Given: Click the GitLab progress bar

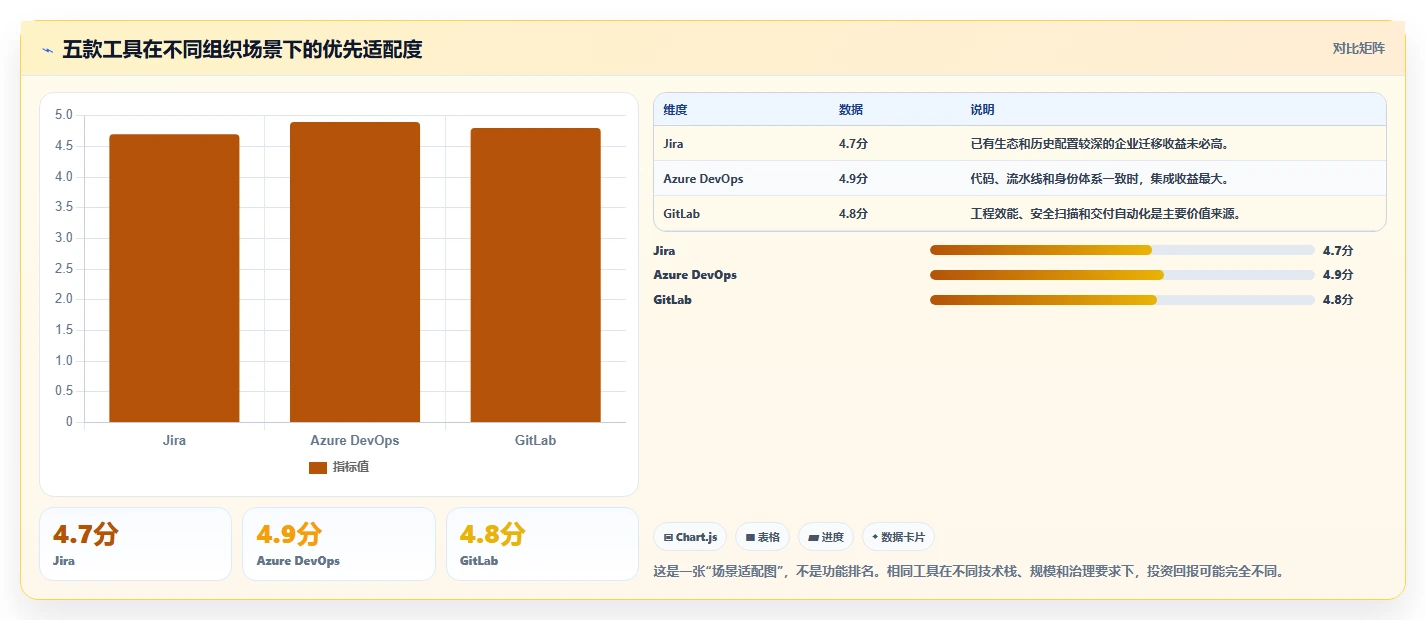Looking at the screenshot, I should tap(1122, 300).
